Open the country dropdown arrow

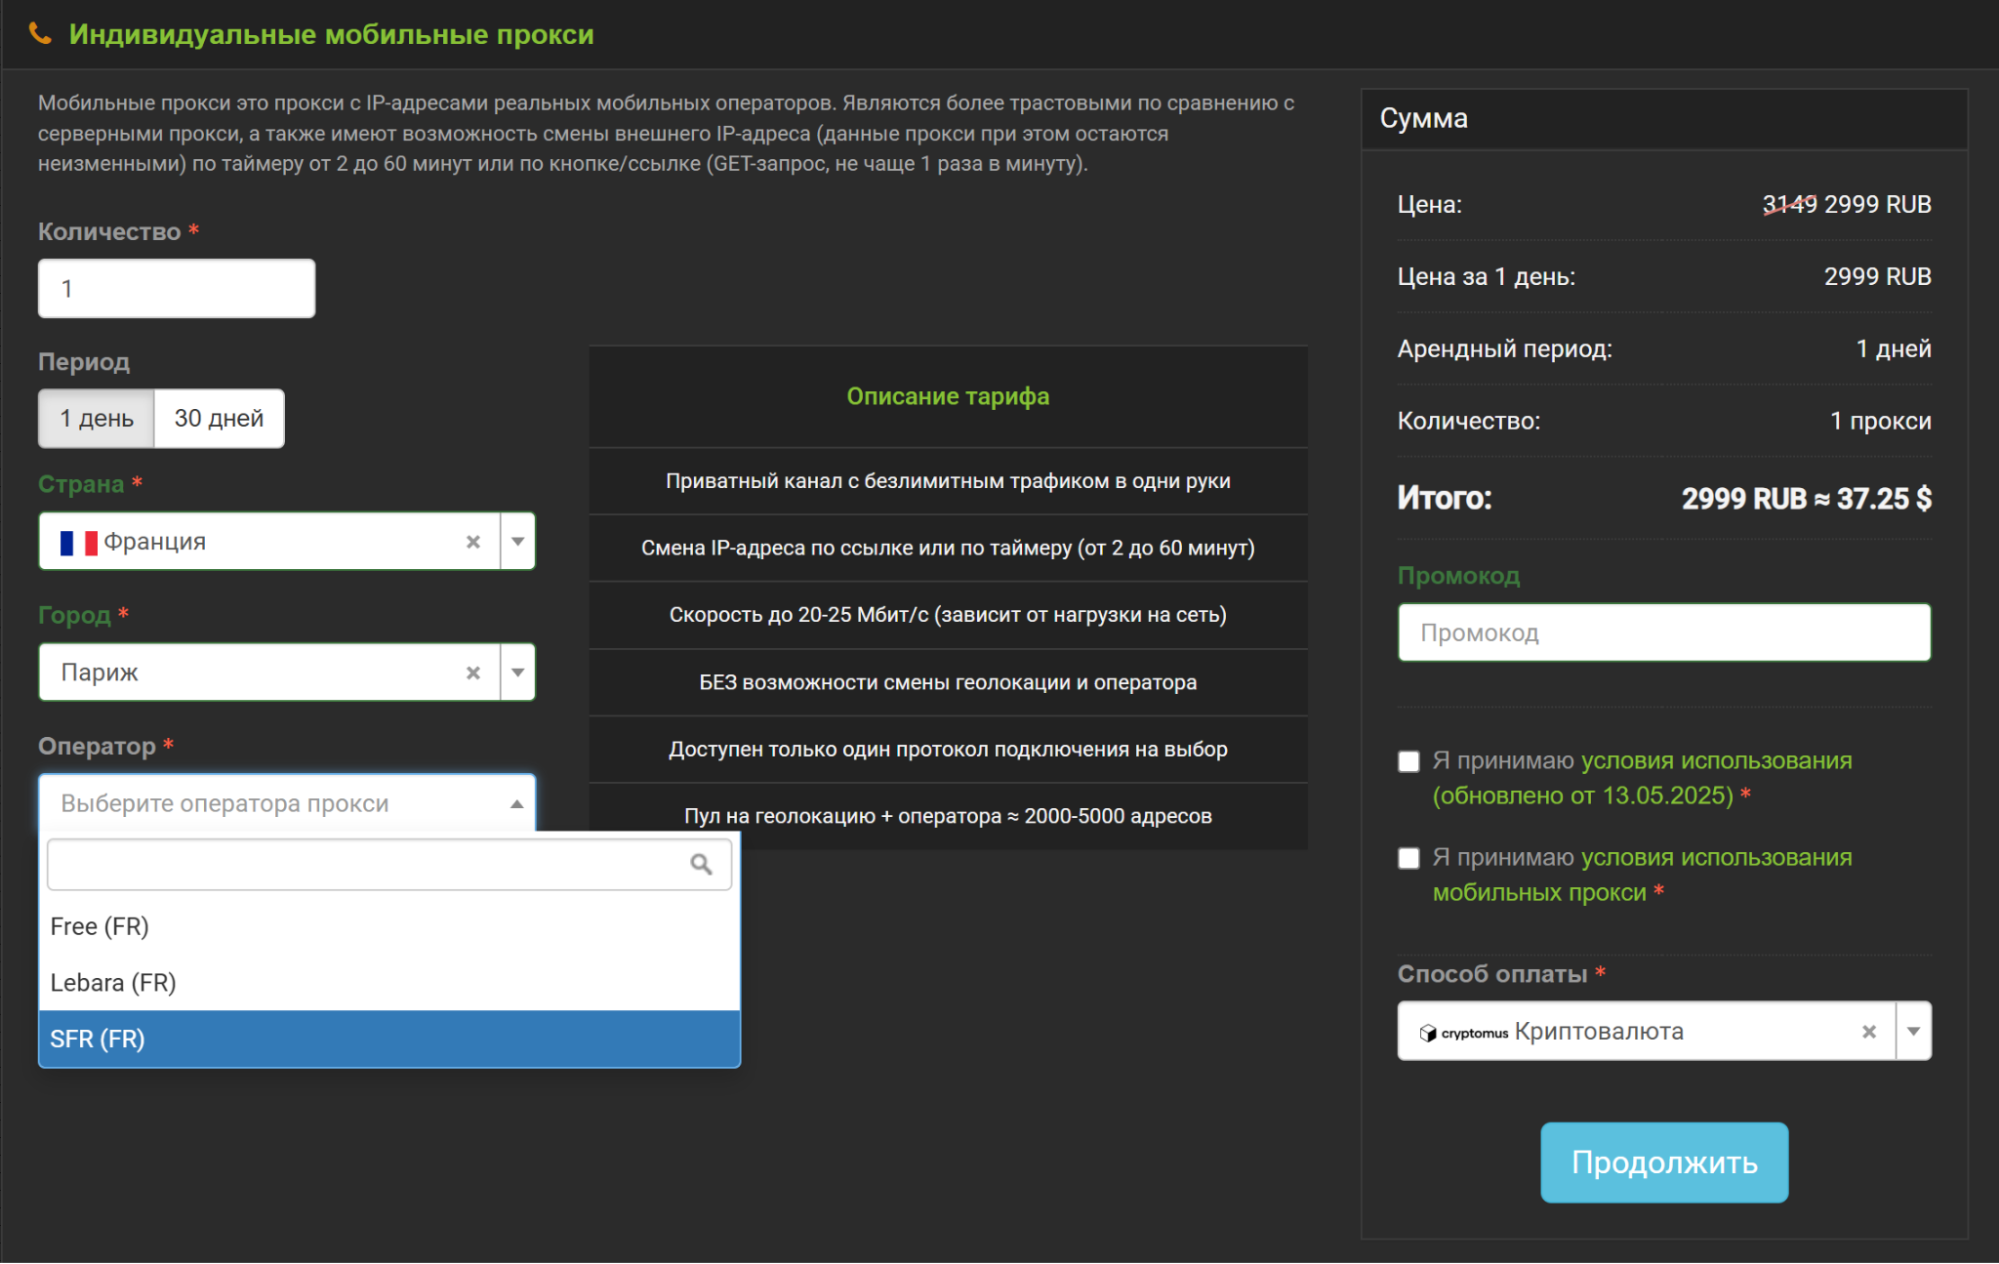518,542
